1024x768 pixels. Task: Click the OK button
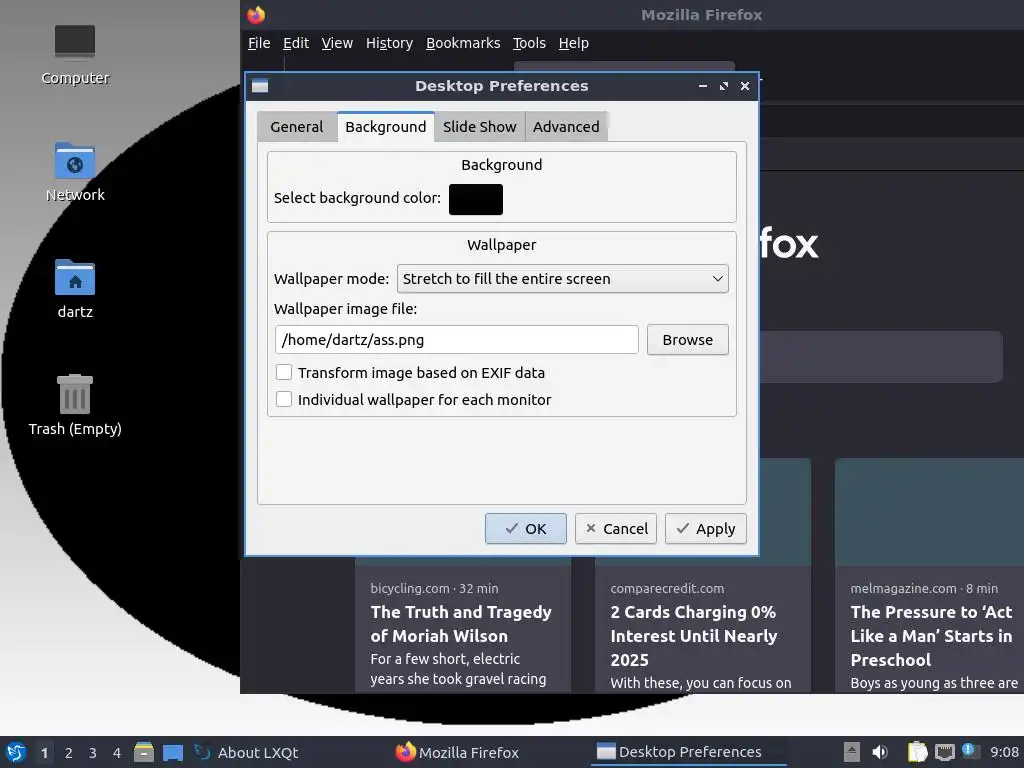tap(526, 528)
